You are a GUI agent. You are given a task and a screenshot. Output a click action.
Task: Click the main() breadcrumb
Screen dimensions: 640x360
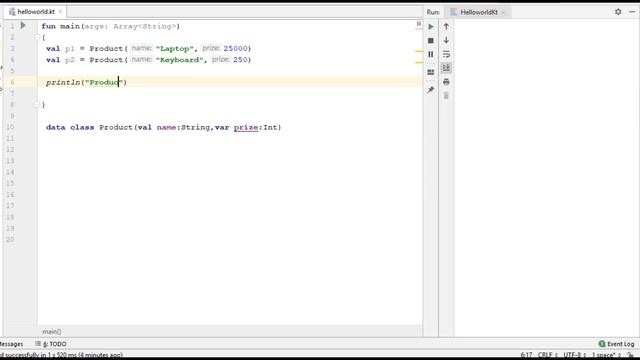51,332
